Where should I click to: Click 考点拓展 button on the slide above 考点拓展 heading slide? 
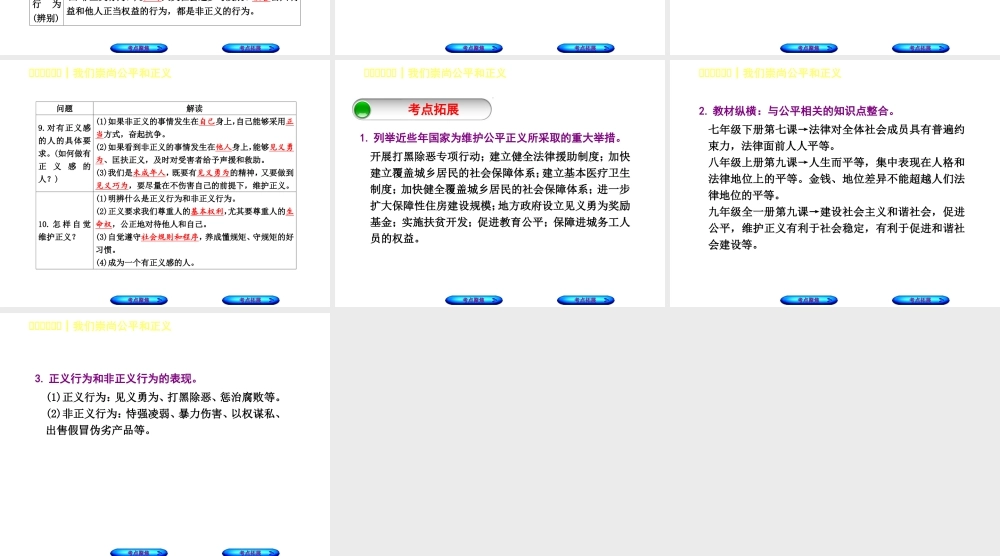point(585,48)
